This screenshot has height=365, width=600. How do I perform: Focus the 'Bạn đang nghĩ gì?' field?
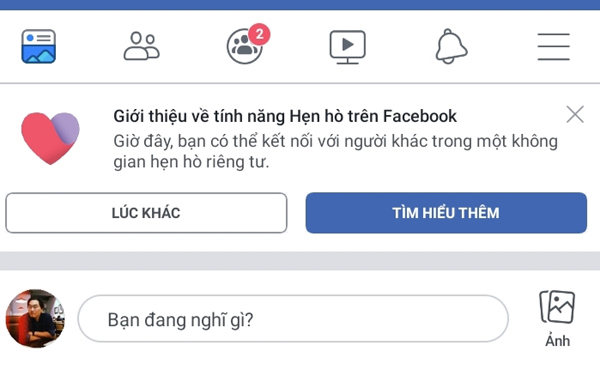pyautogui.click(x=293, y=318)
